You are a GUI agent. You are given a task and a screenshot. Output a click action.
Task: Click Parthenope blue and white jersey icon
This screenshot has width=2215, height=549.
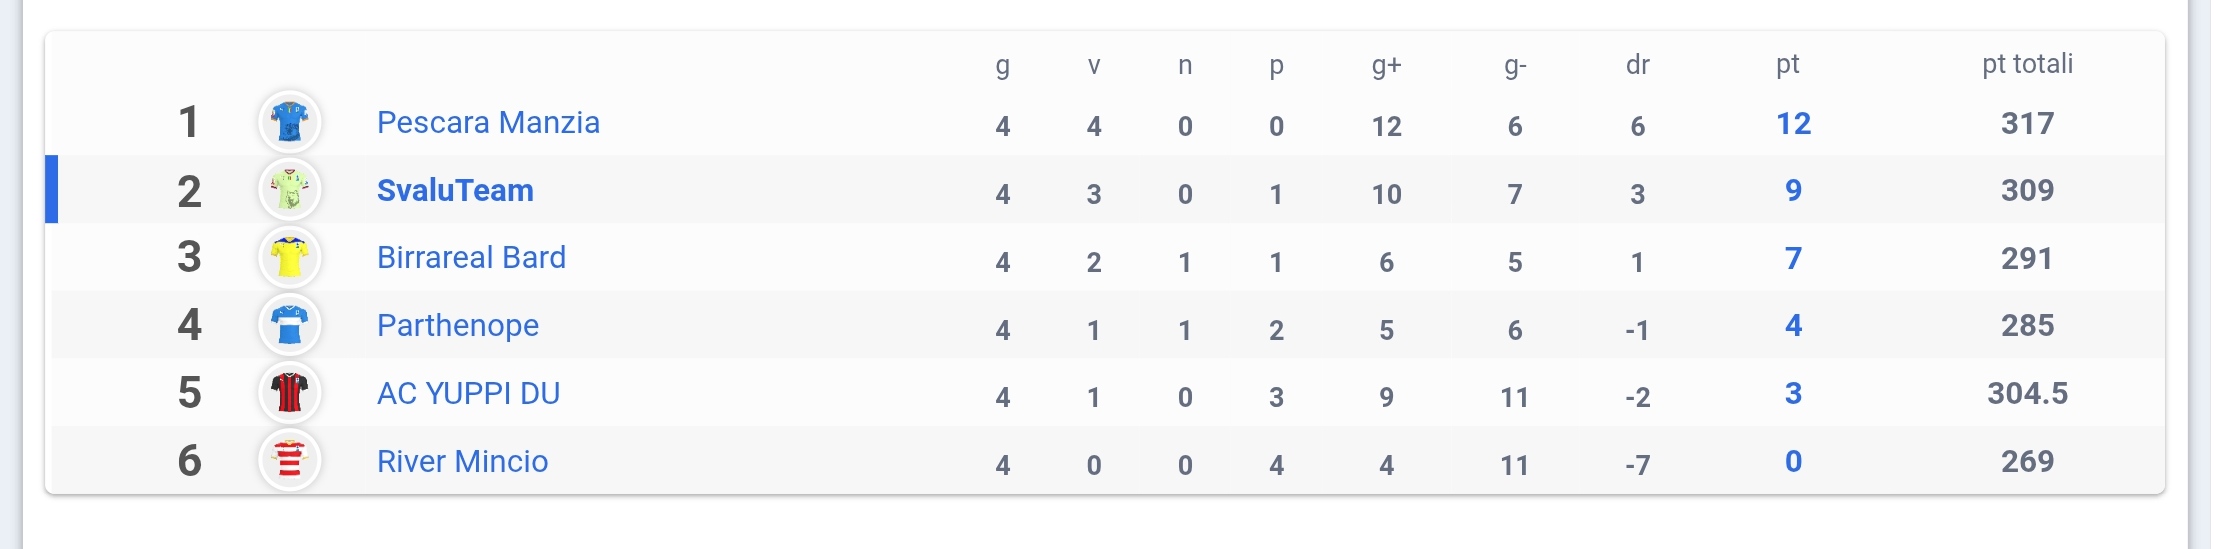coord(289,325)
